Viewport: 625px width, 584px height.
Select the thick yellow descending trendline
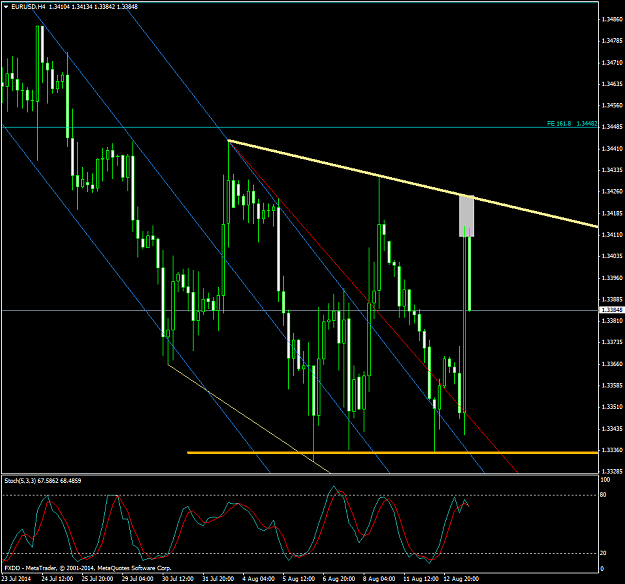(x=413, y=183)
